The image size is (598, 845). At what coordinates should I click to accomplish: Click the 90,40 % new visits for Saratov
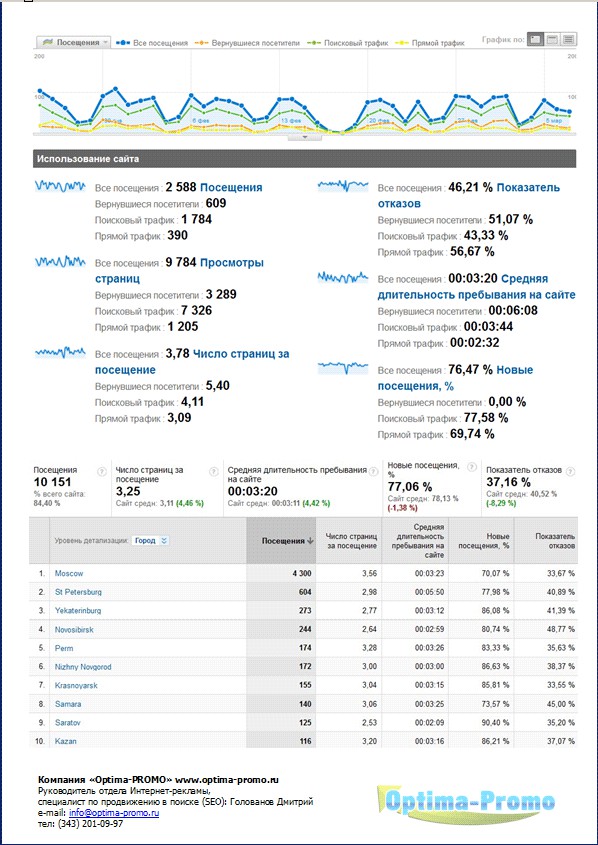(x=495, y=723)
